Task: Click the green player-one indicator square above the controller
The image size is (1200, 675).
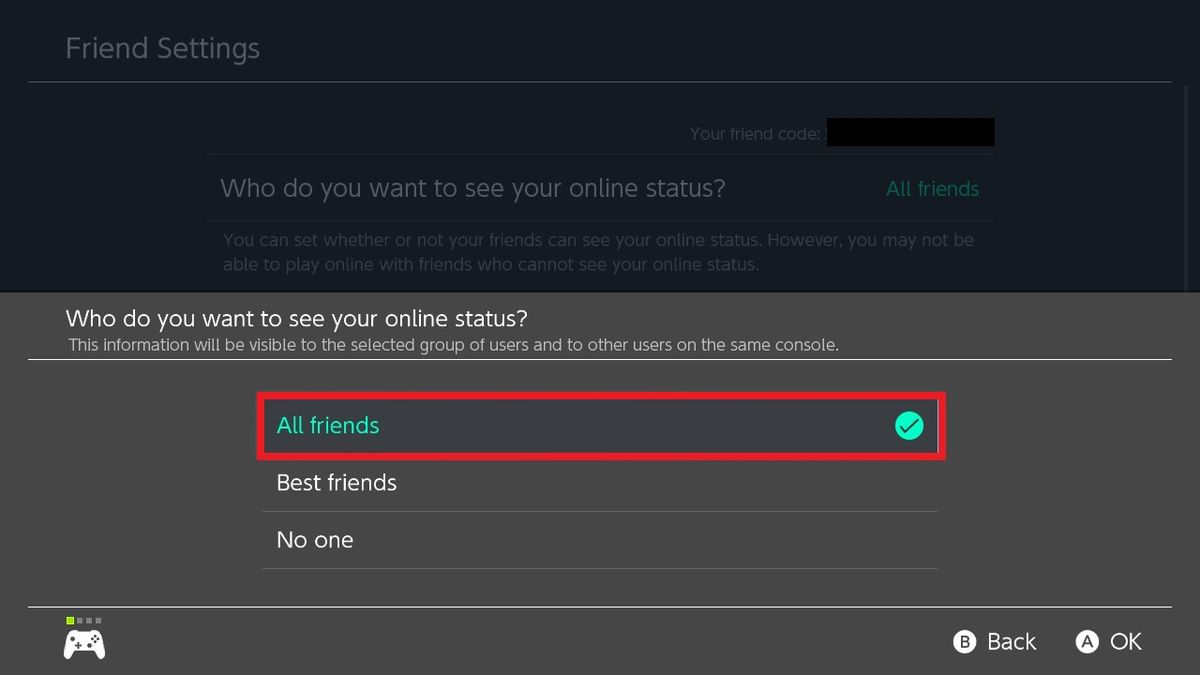Action: tap(70, 621)
